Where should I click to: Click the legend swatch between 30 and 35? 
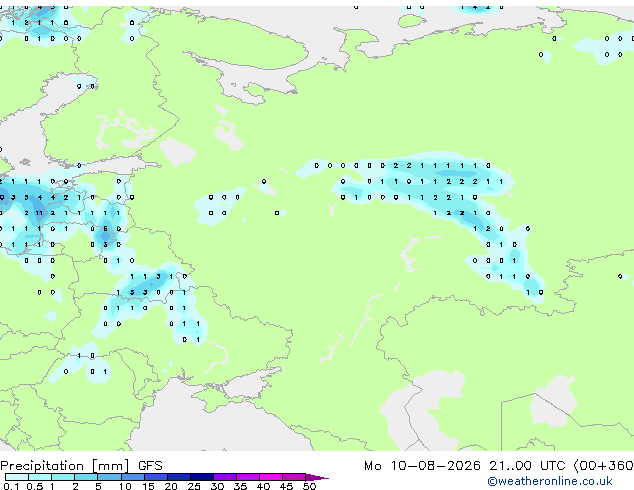[x=225, y=477]
